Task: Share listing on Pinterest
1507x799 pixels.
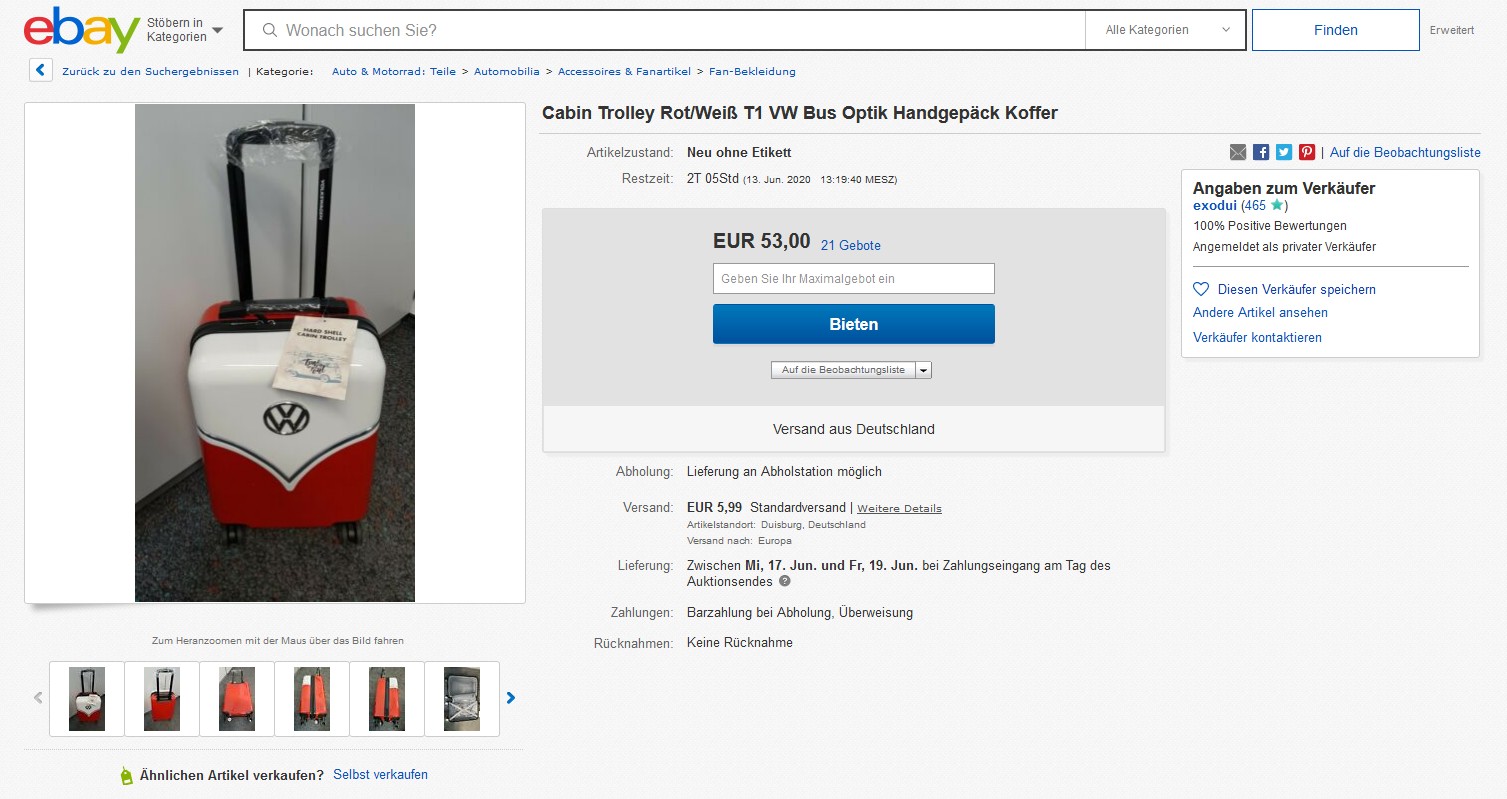Action: 1307,152
